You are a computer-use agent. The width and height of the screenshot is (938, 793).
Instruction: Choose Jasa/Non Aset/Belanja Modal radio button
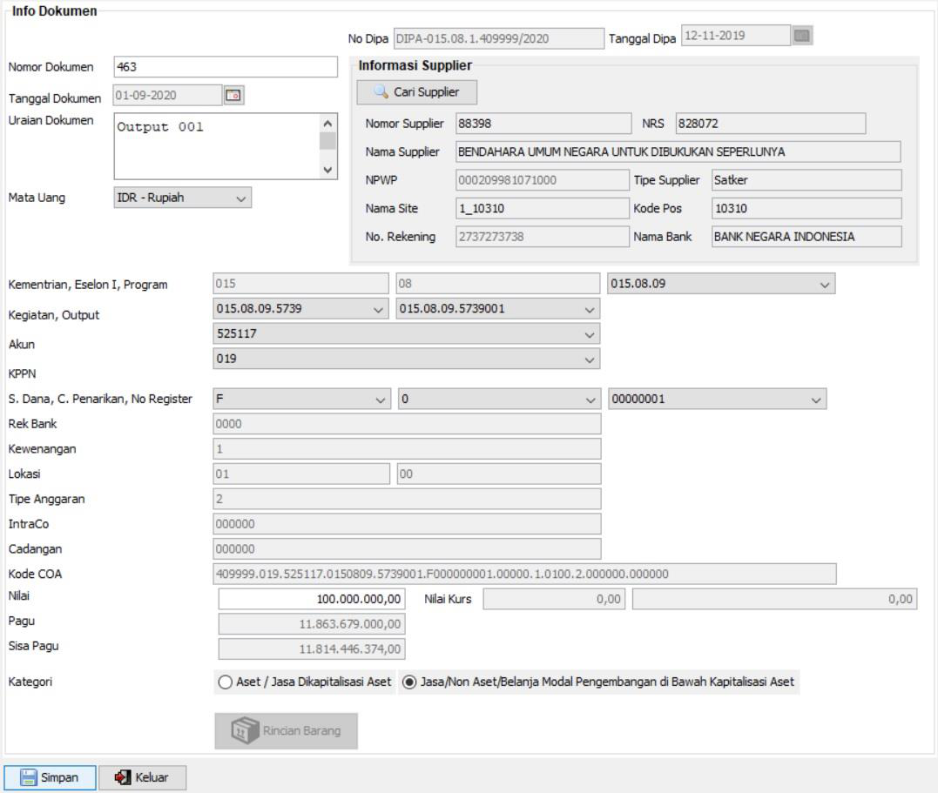click(x=409, y=683)
